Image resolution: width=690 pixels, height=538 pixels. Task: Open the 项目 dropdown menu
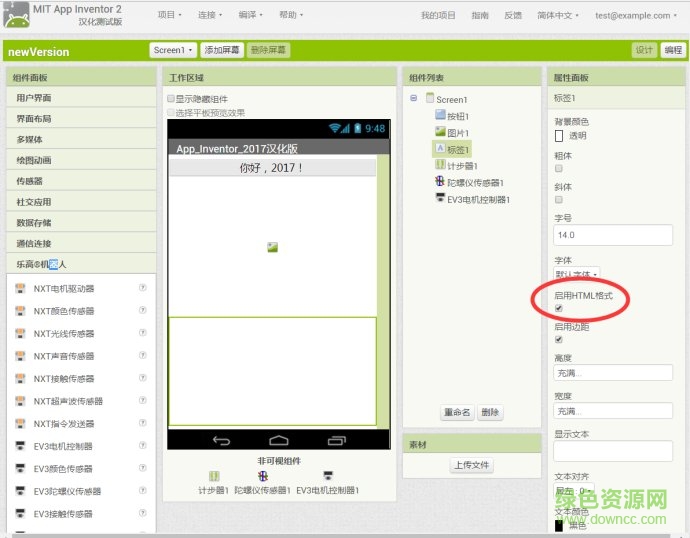tap(169, 15)
